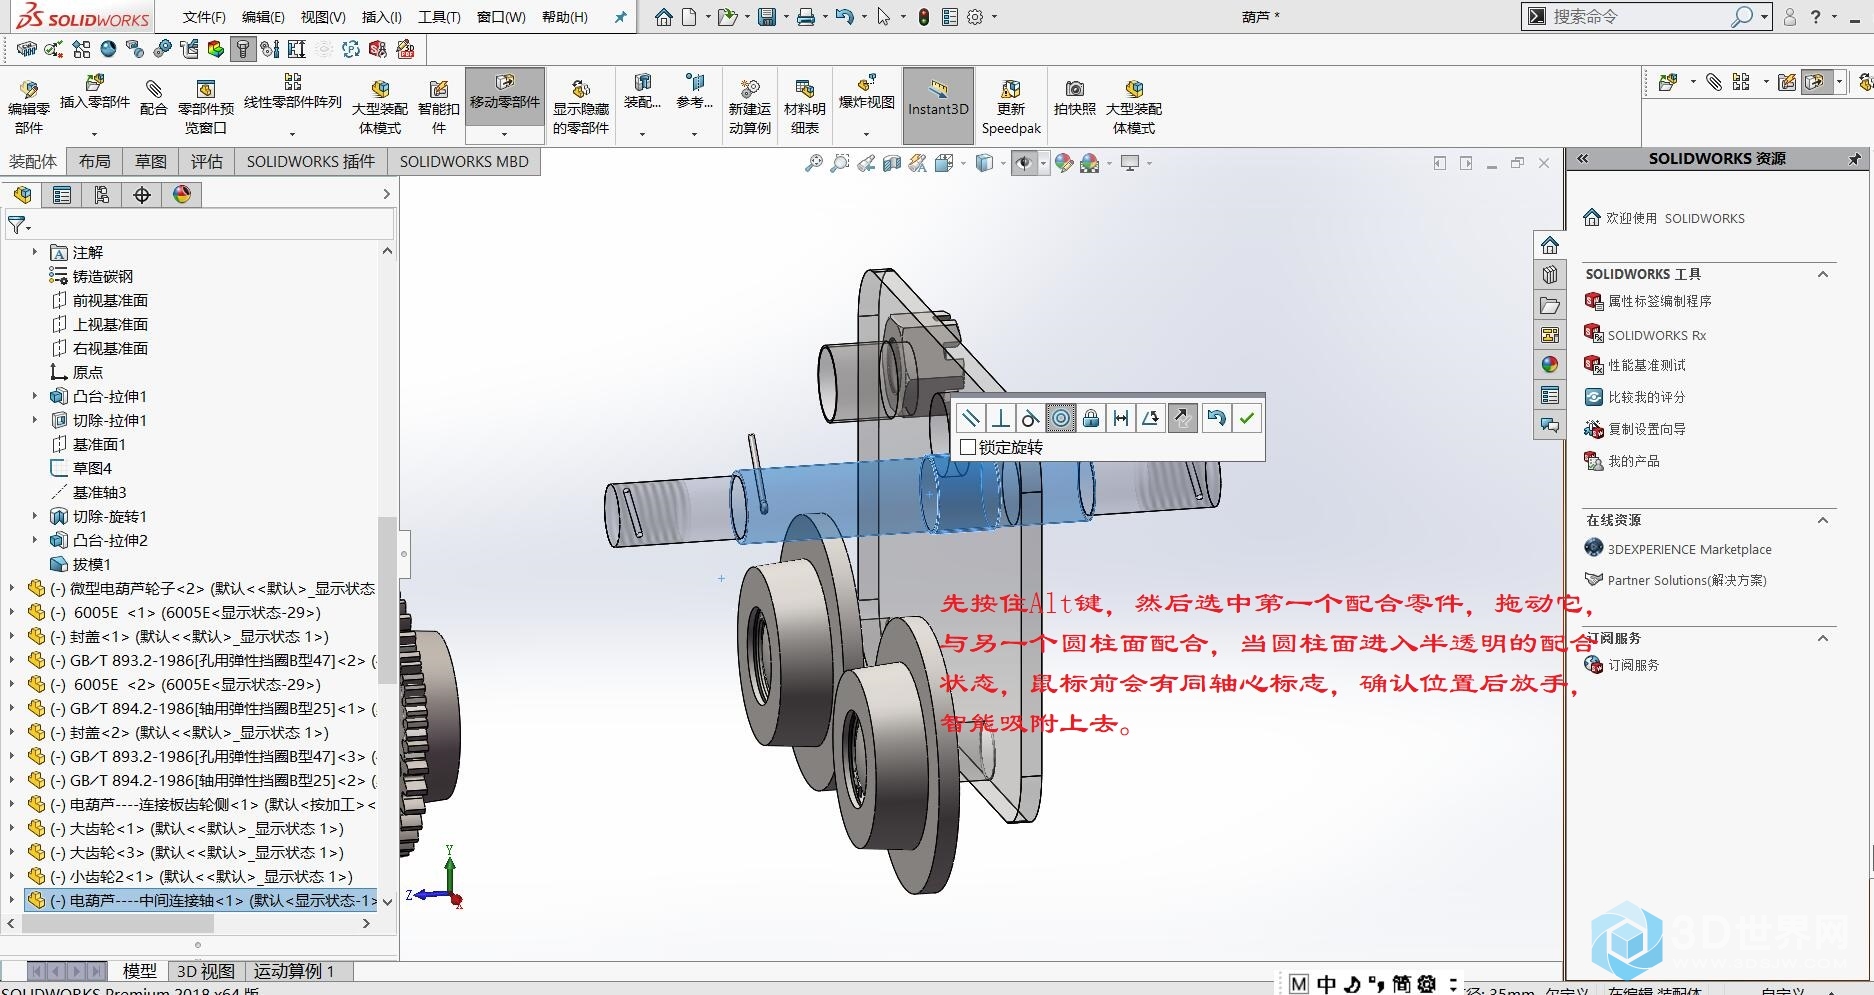Open 文件(F) menu

tap(204, 17)
